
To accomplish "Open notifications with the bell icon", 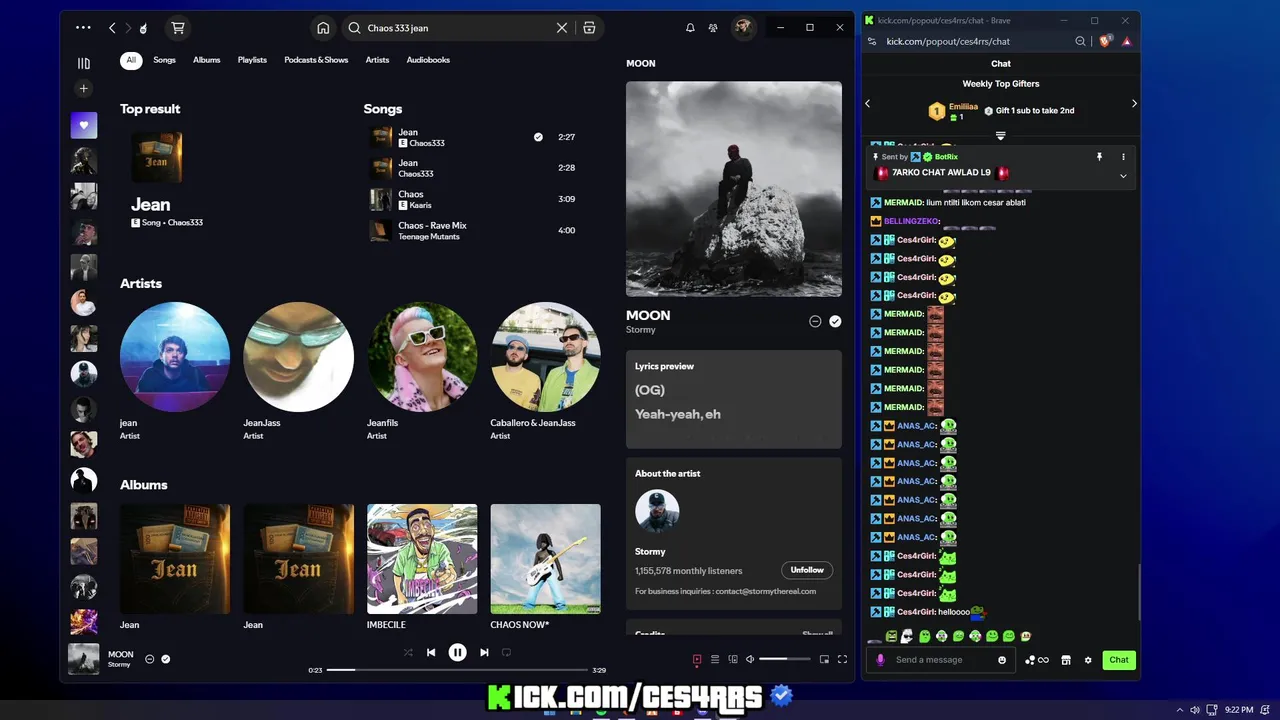I will (x=690, y=28).
